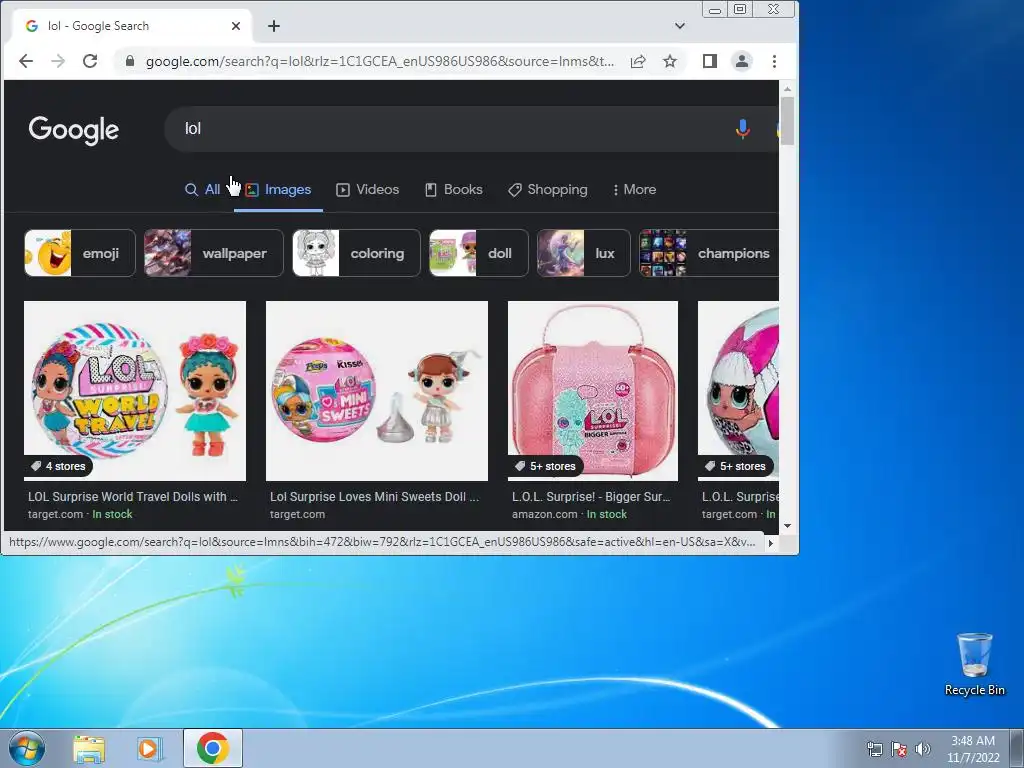
Task: Click target.com under World Travel Dolls
Action: pyautogui.click(x=56, y=515)
